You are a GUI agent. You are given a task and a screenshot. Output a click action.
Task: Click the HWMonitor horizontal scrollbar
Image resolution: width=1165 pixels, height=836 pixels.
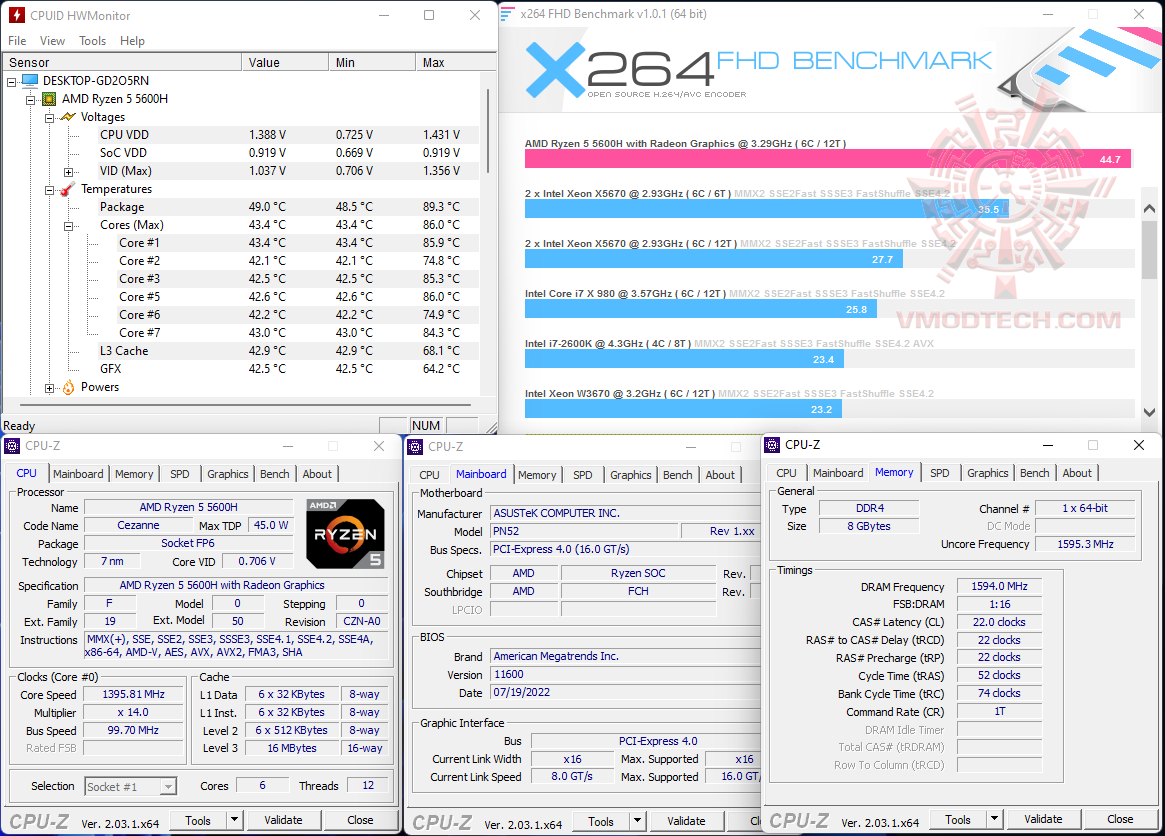tap(246, 405)
